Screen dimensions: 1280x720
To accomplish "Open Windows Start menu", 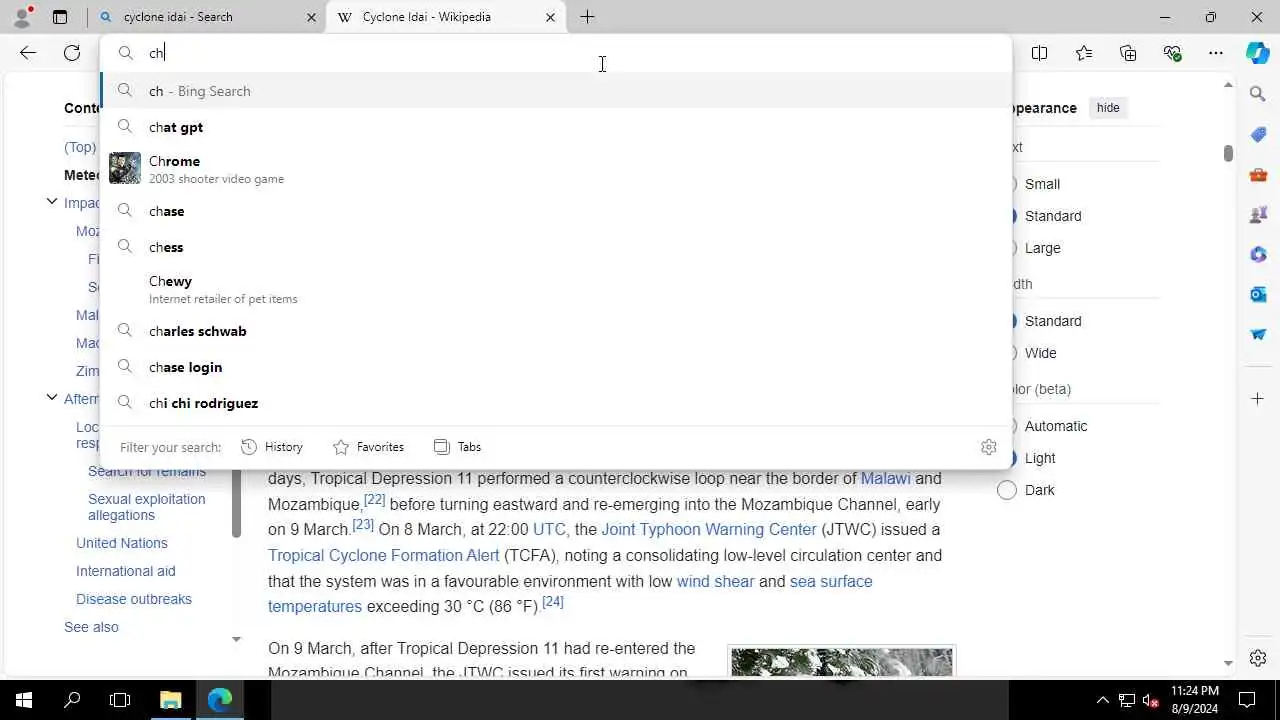I will pyautogui.click(x=24, y=700).
